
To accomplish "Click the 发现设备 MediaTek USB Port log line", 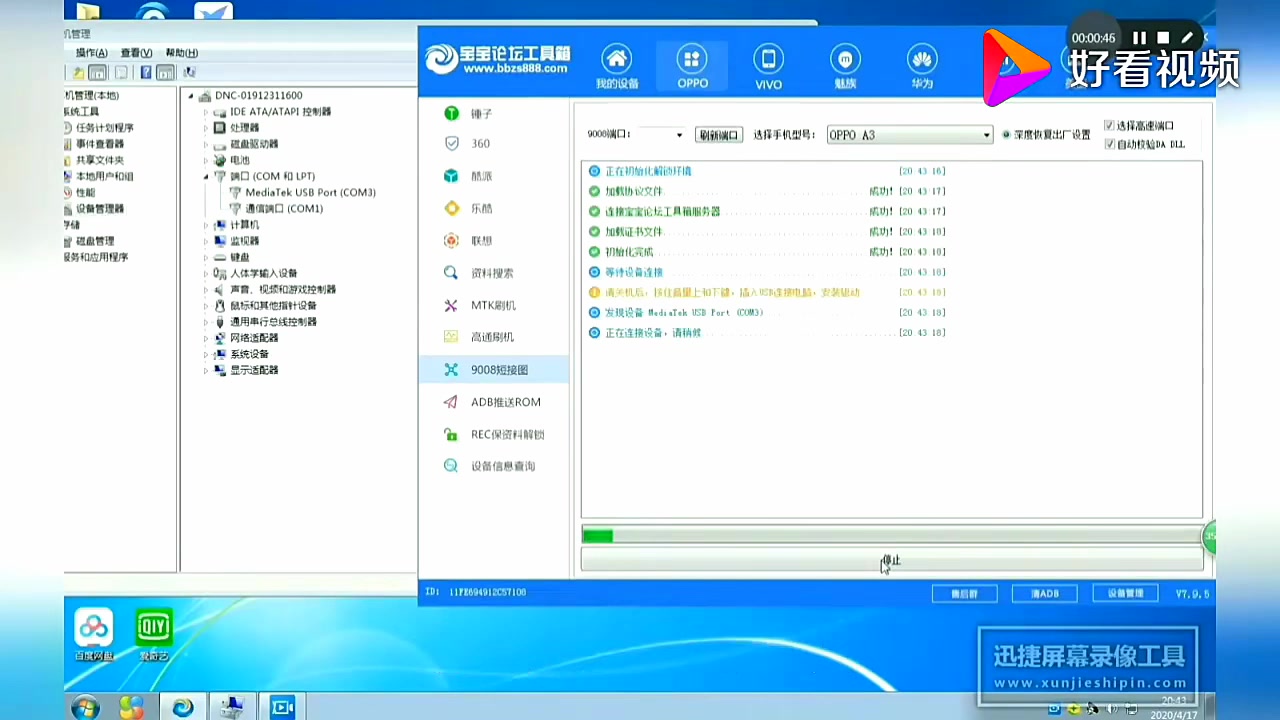I will click(767, 312).
